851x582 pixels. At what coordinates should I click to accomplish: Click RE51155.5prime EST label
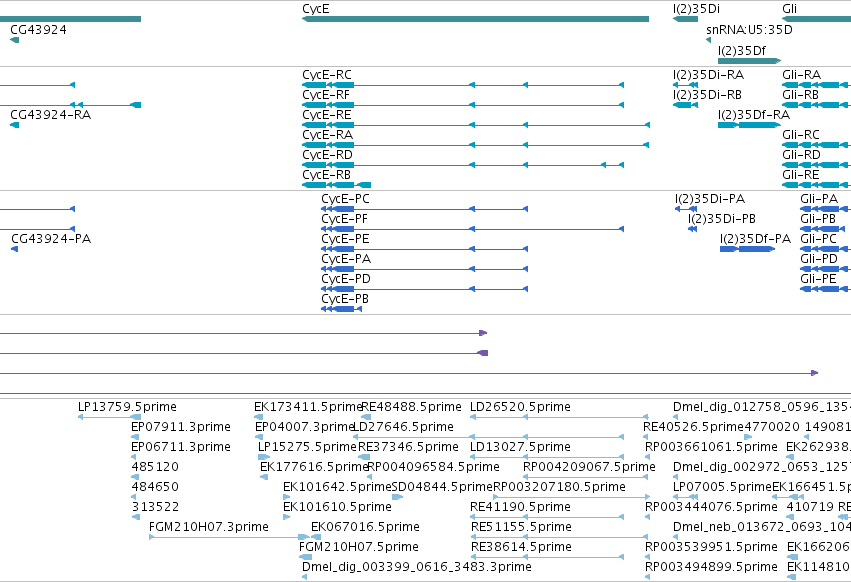pyautogui.click(x=521, y=527)
